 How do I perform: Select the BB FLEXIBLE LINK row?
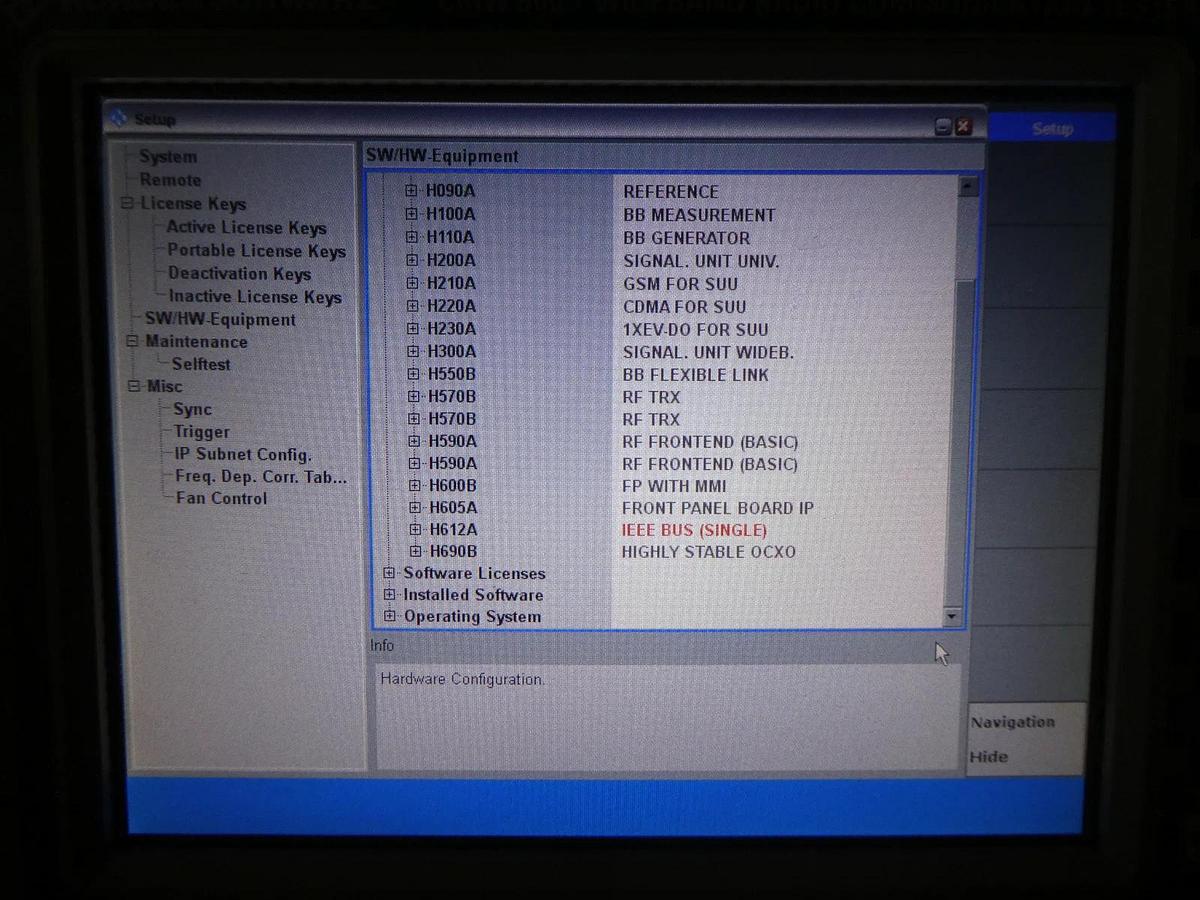(x=696, y=375)
